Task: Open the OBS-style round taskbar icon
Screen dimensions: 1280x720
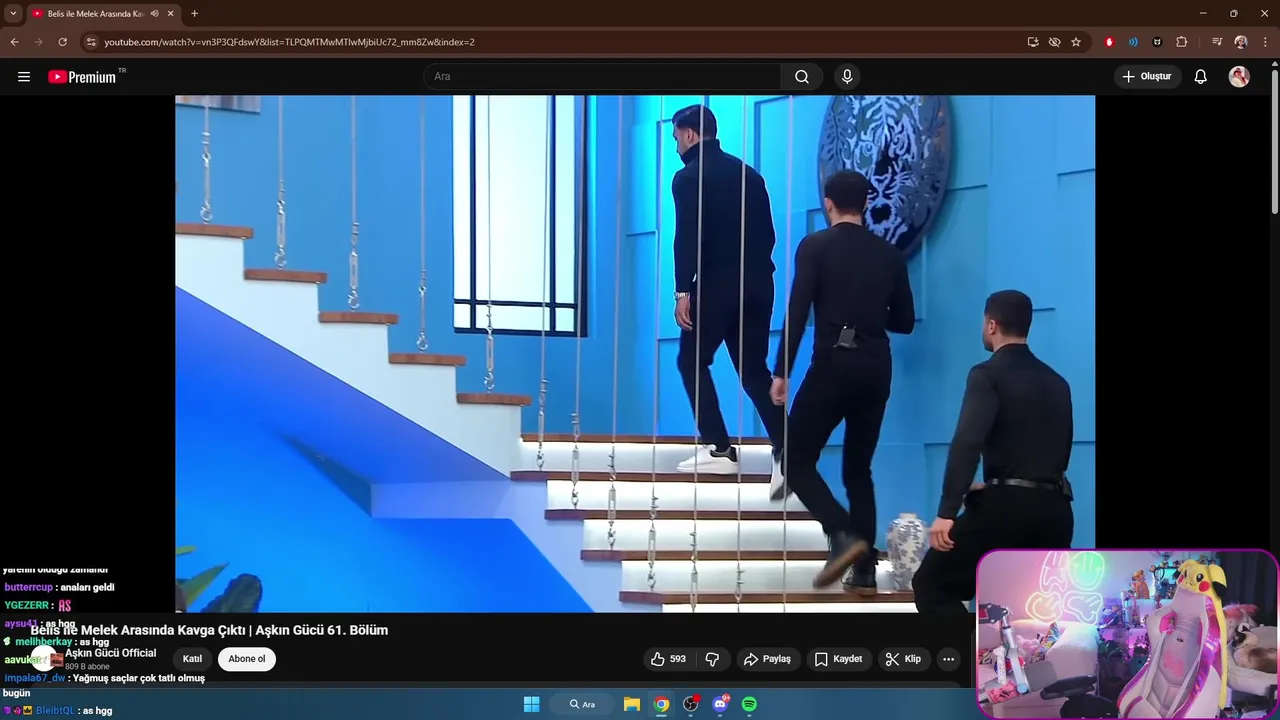Action: (690, 704)
